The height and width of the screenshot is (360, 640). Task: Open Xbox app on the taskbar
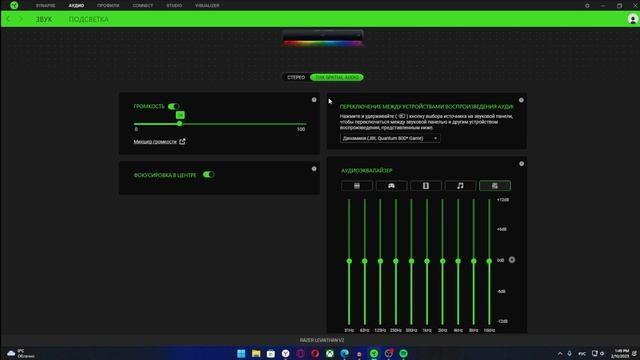tap(330, 353)
